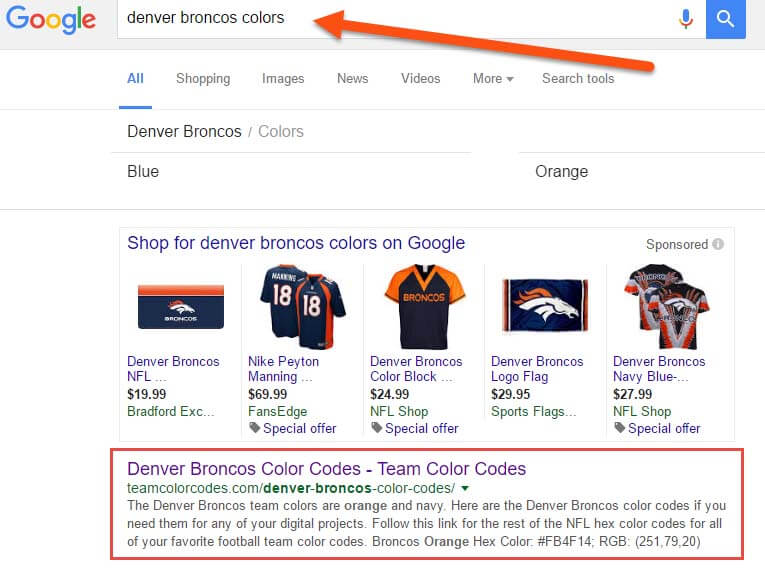765x571 pixels.
Task: Click the microphone voice search icon
Action: coord(686,19)
